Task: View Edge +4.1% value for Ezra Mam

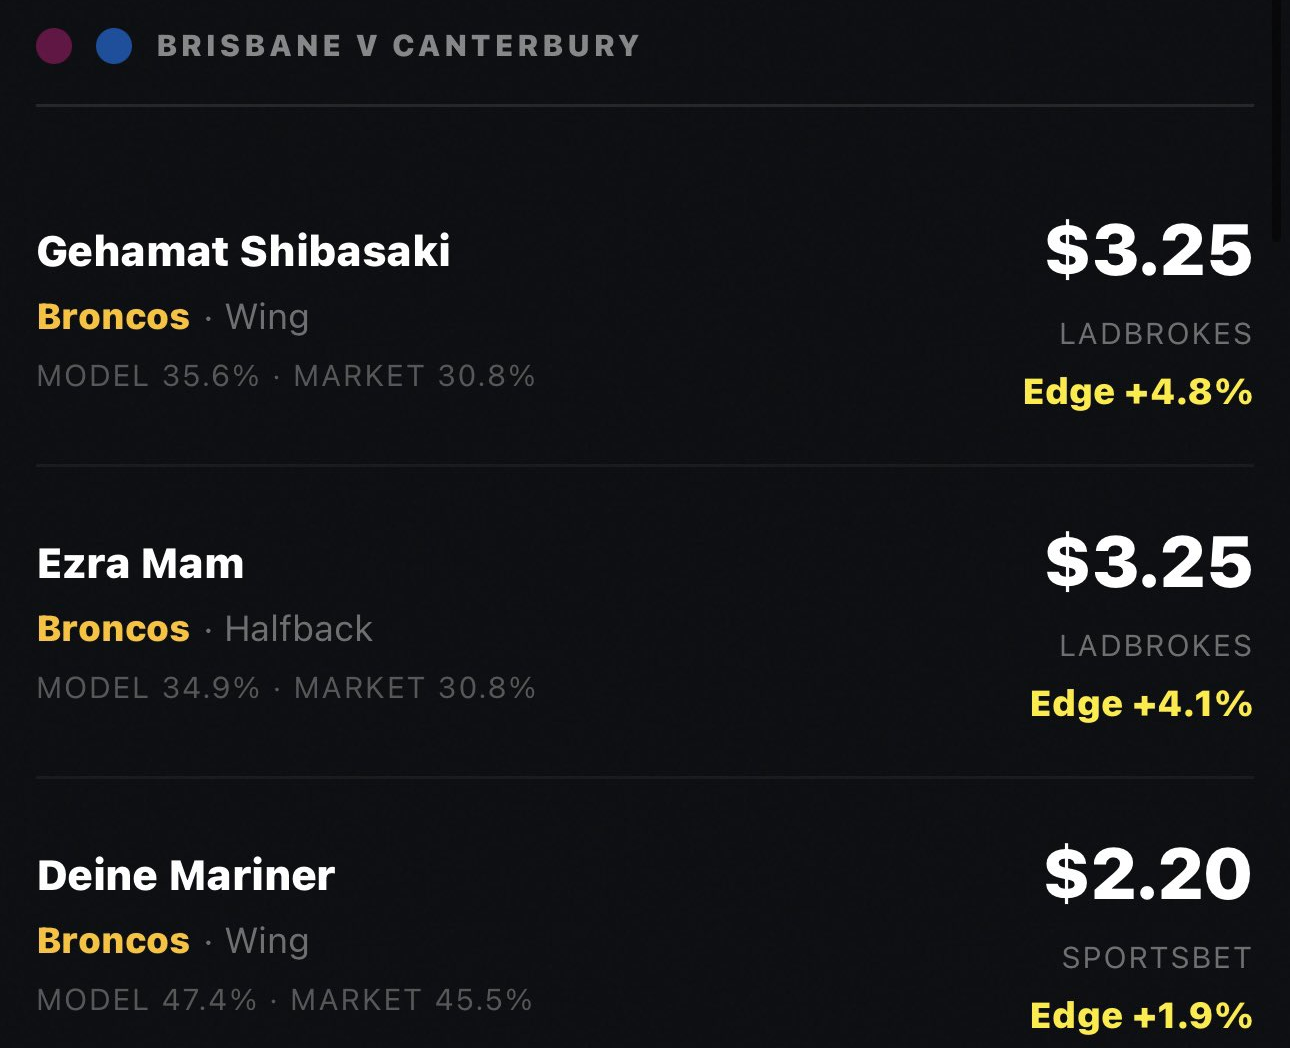Action: [x=1141, y=703]
